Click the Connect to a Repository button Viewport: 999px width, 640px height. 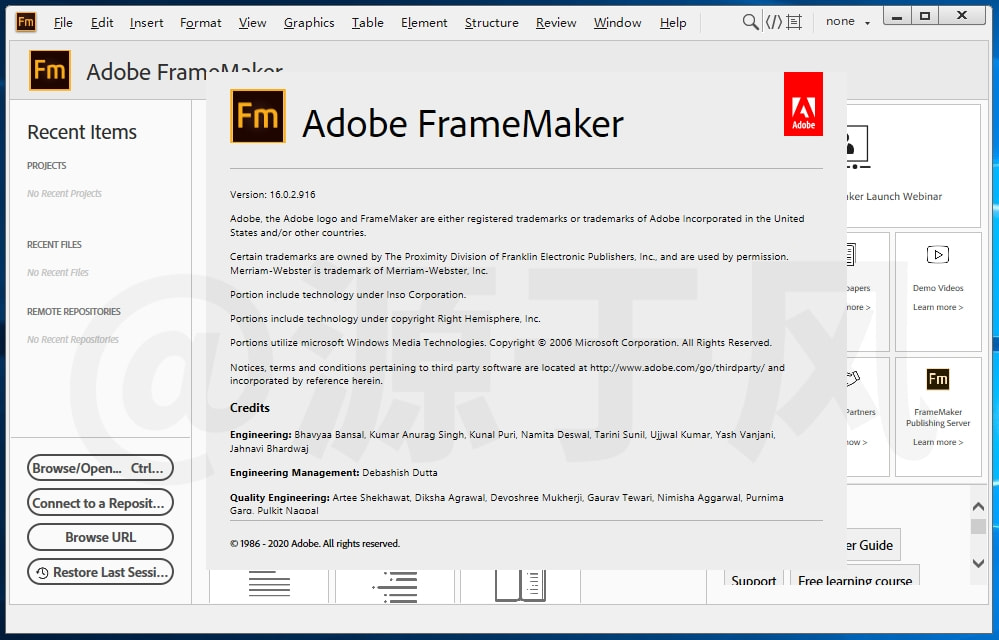coord(100,502)
